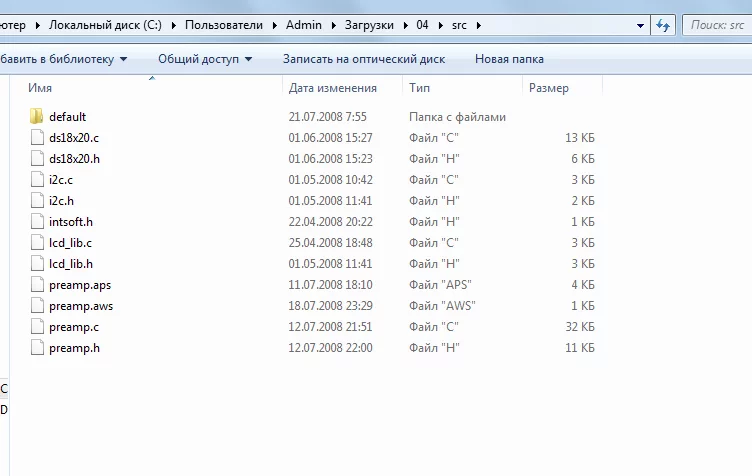Screen dimensions: 752x476
Task: Open the add-to-library dropdown menu
Action: (x=64, y=59)
